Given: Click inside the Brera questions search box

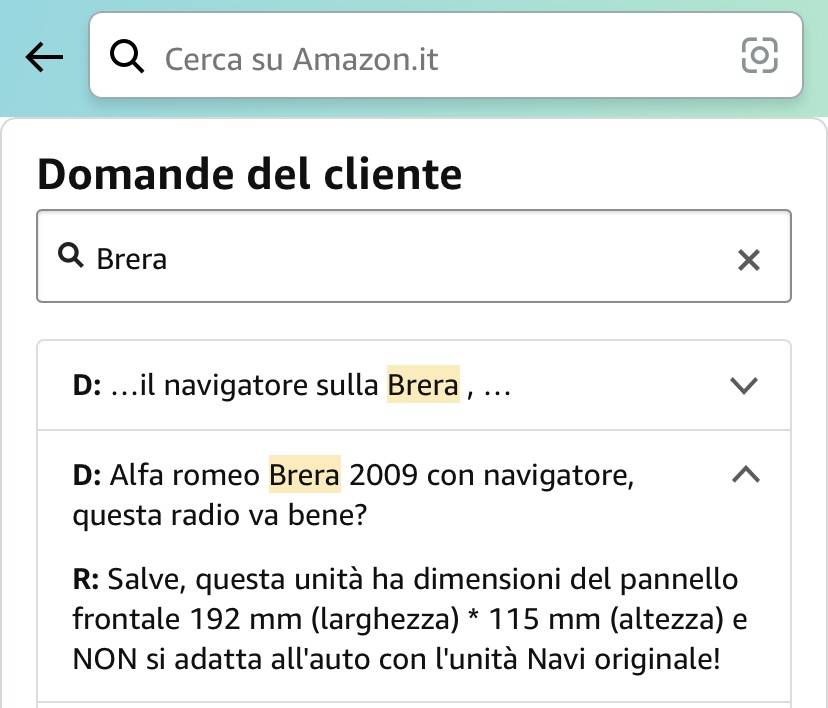Looking at the screenshot, I should point(414,256).
